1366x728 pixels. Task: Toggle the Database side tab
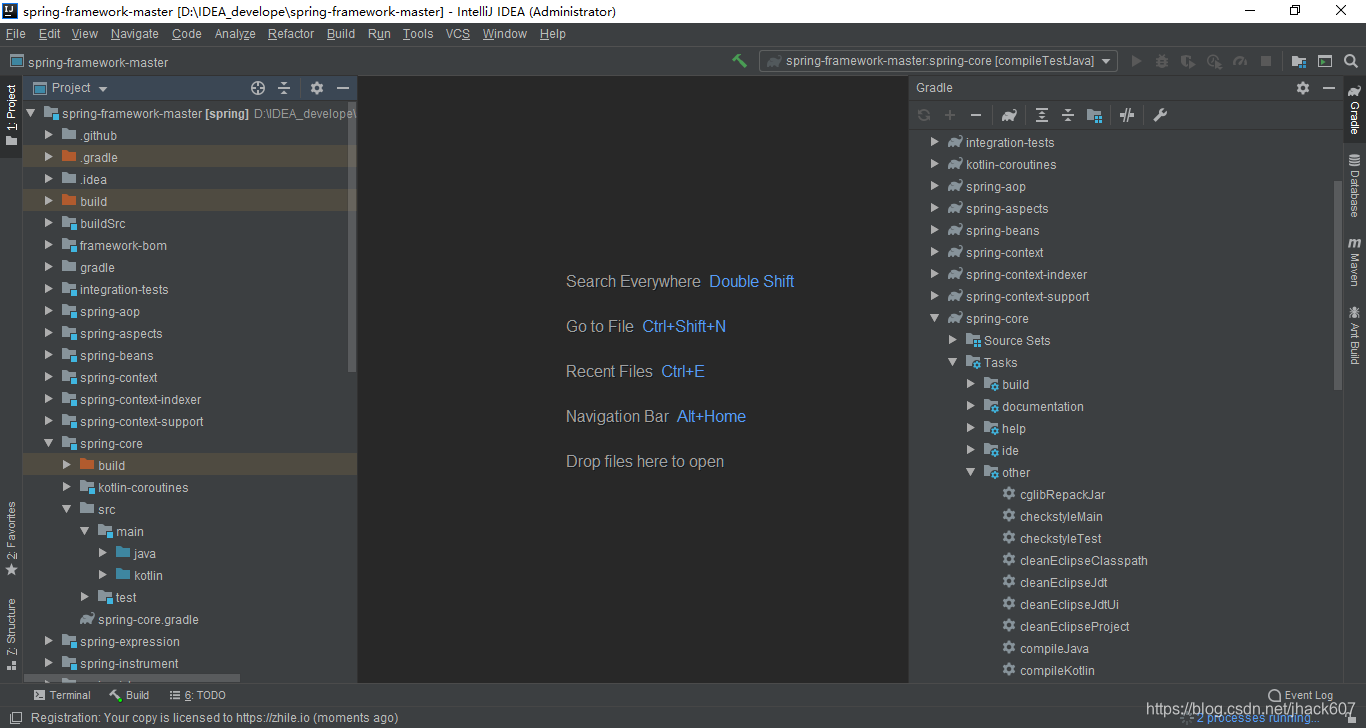(x=1355, y=185)
